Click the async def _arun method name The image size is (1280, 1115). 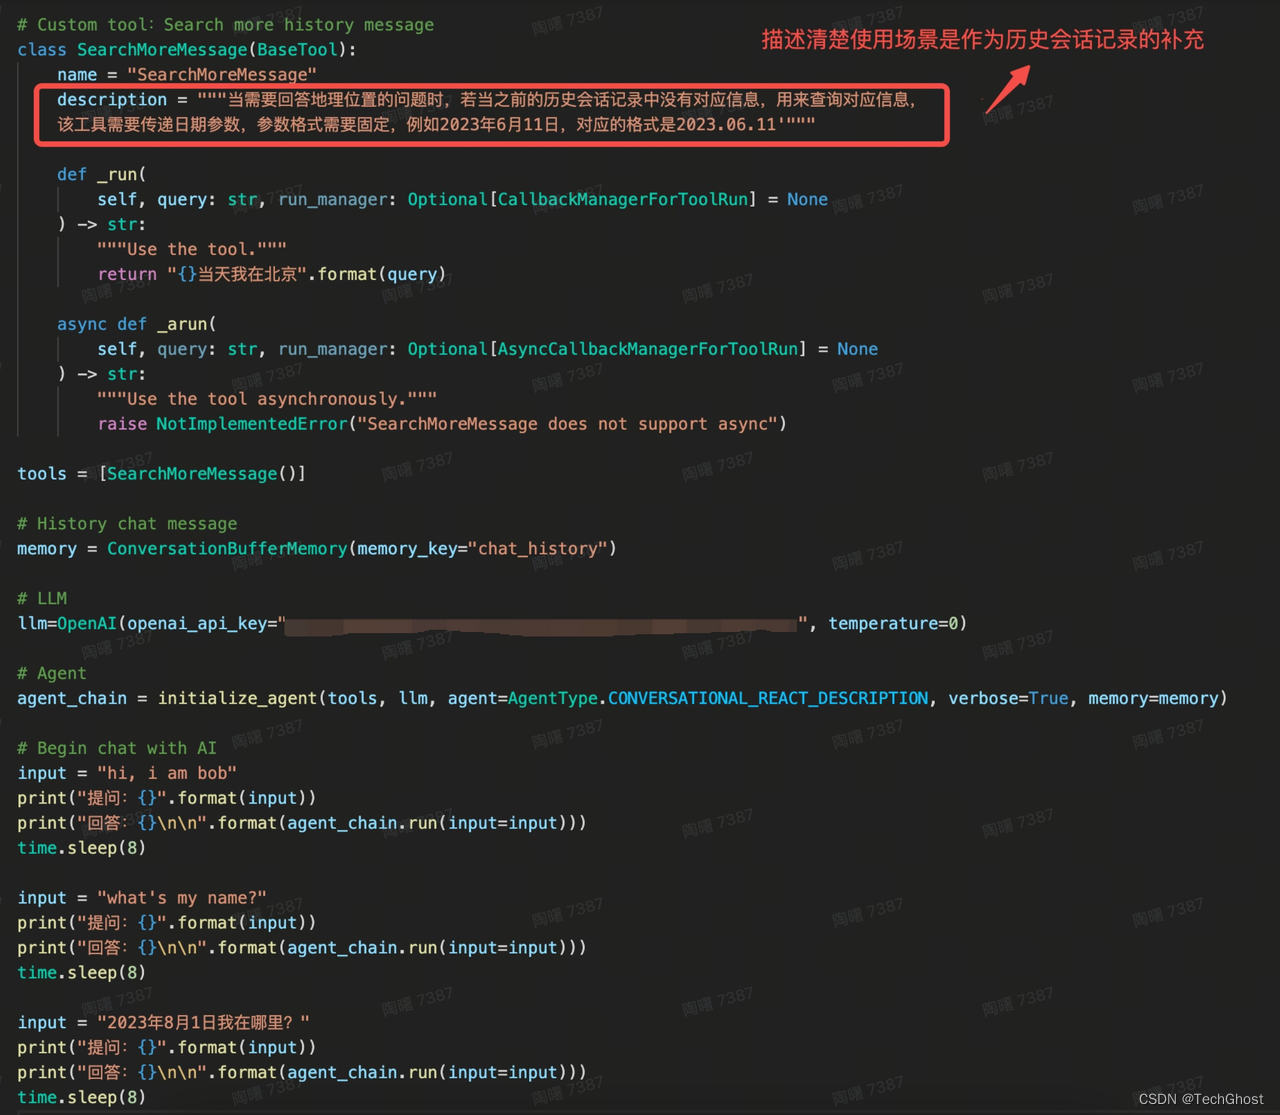point(182,324)
